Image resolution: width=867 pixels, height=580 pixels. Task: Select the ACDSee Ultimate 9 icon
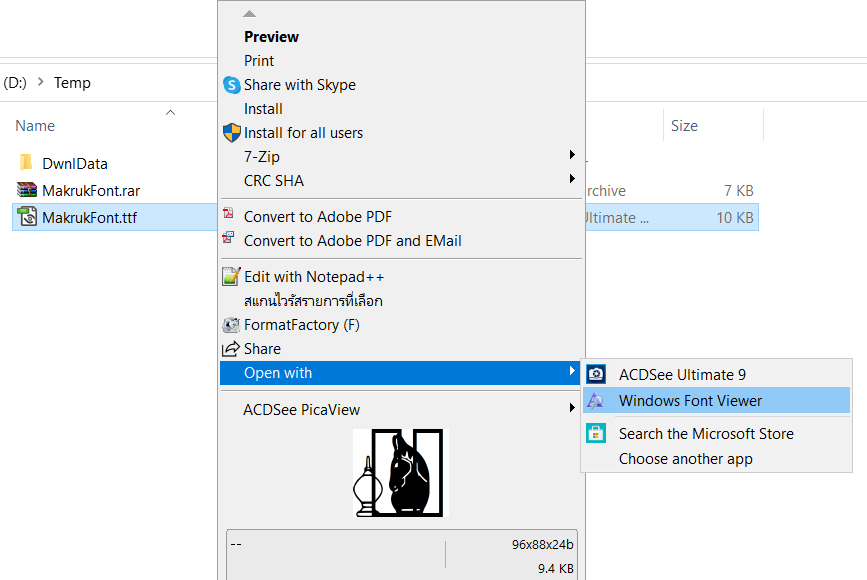coord(598,374)
